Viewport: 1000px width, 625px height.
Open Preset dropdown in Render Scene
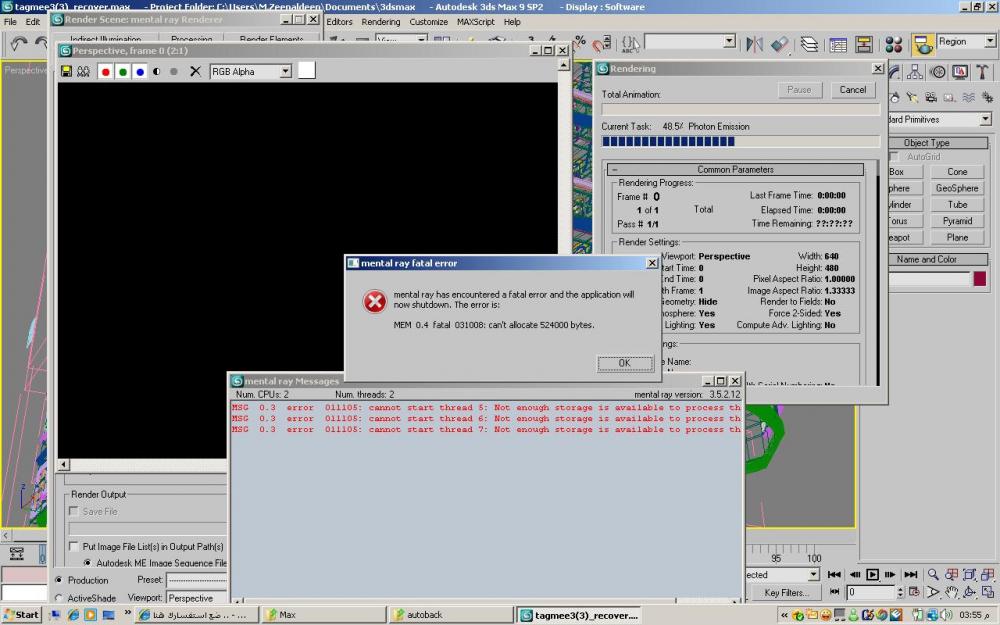coord(196,579)
